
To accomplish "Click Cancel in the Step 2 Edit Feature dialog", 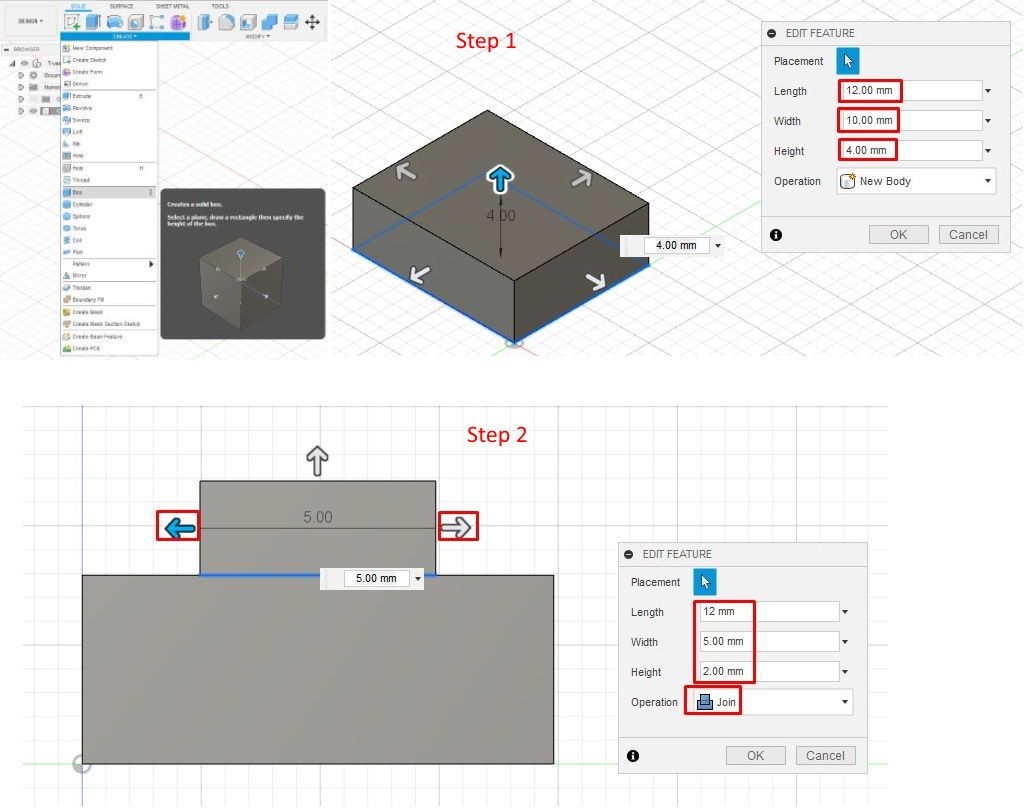I will pos(825,755).
